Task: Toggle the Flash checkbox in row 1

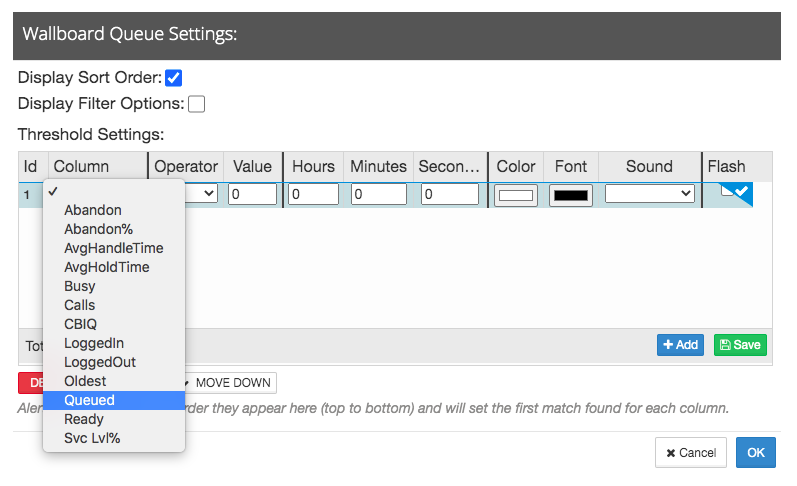Action: click(x=727, y=191)
